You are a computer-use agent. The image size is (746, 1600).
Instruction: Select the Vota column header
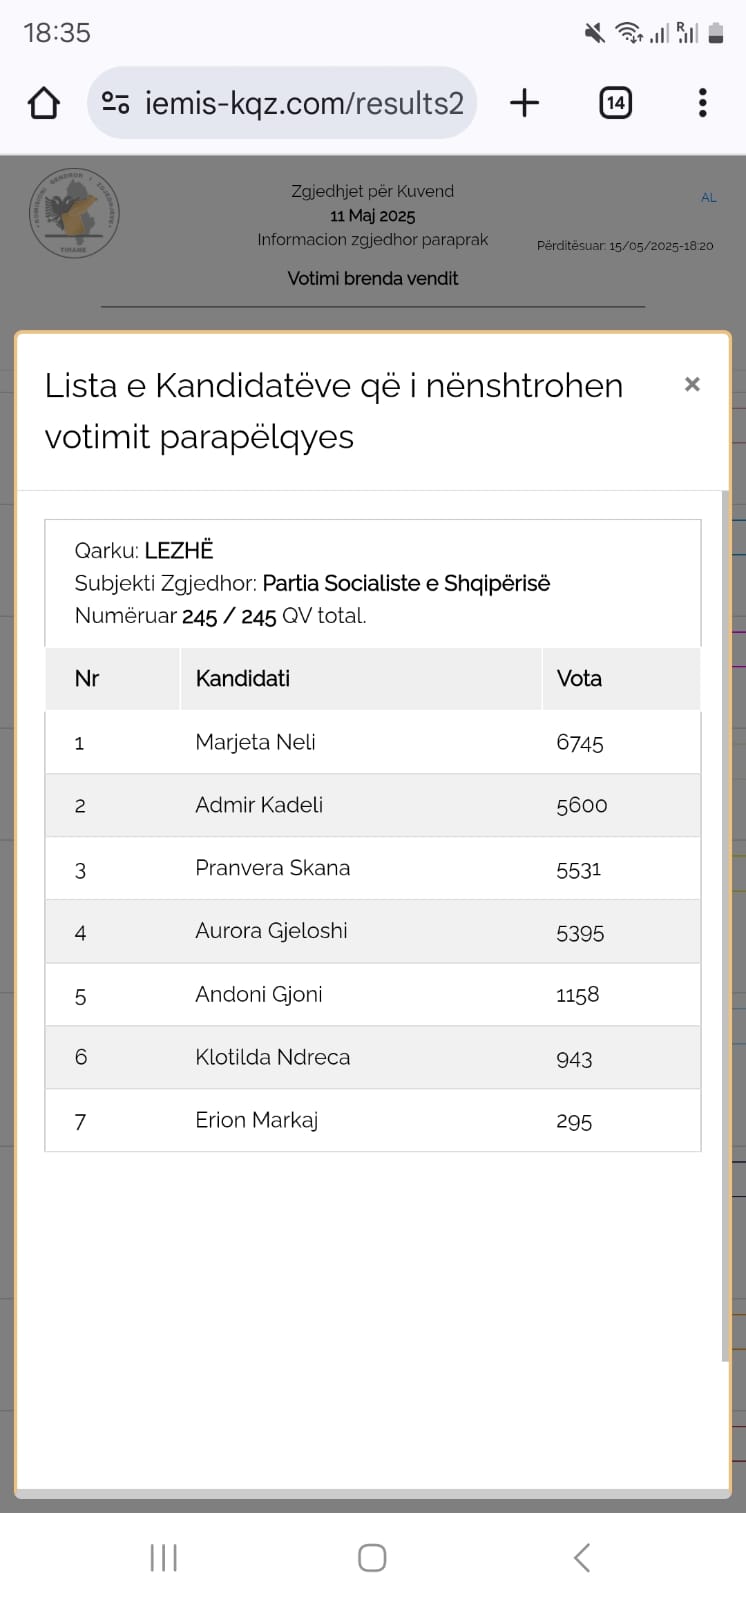click(579, 679)
